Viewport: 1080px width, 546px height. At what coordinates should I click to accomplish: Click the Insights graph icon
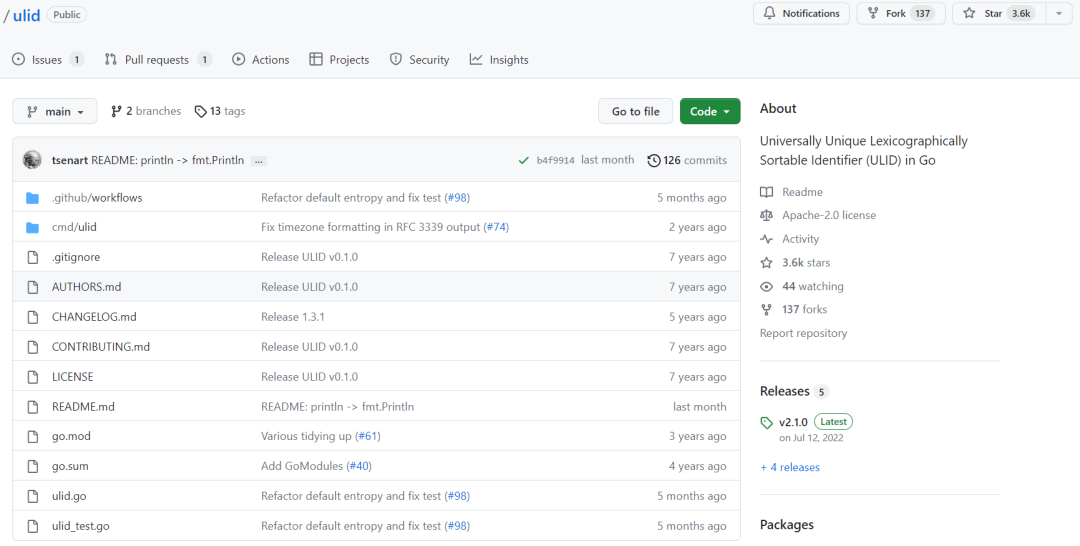click(x=476, y=60)
